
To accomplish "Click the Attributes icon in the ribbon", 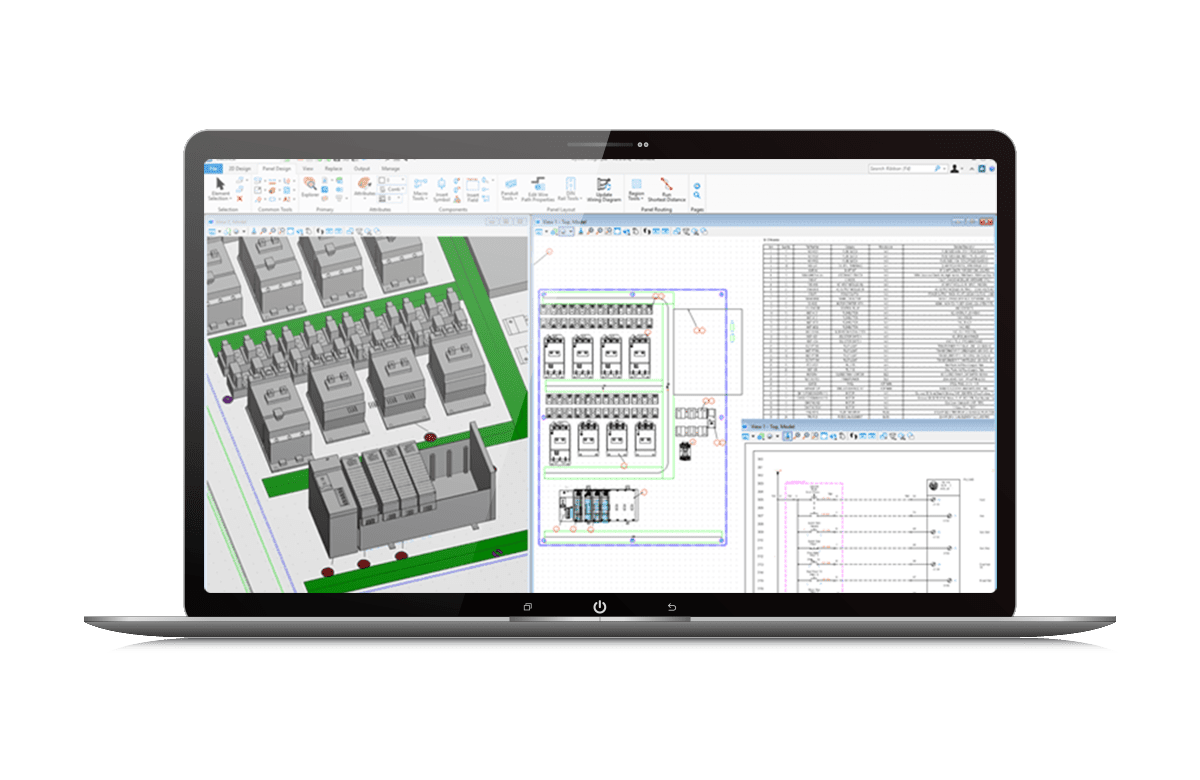I will pyautogui.click(x=362, y=186).
